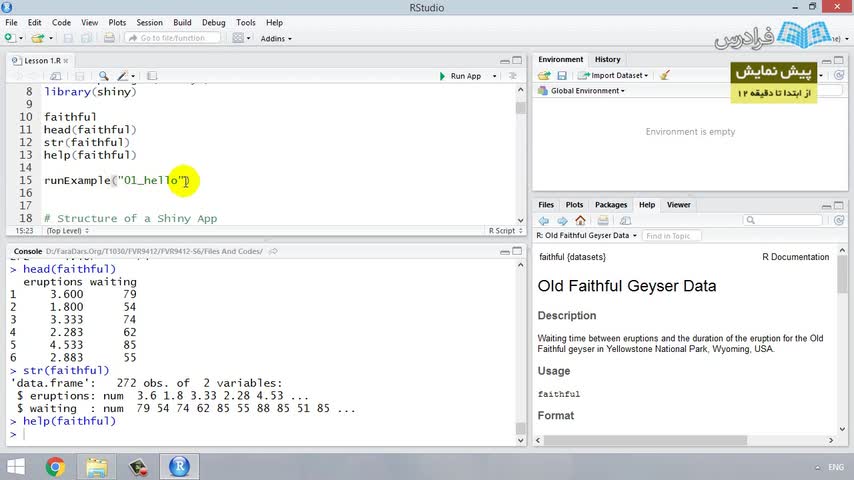Click the source editor vertical scrollbar thumb
The height and width of the screenshot is (480, 854).
tap(520, 107)
